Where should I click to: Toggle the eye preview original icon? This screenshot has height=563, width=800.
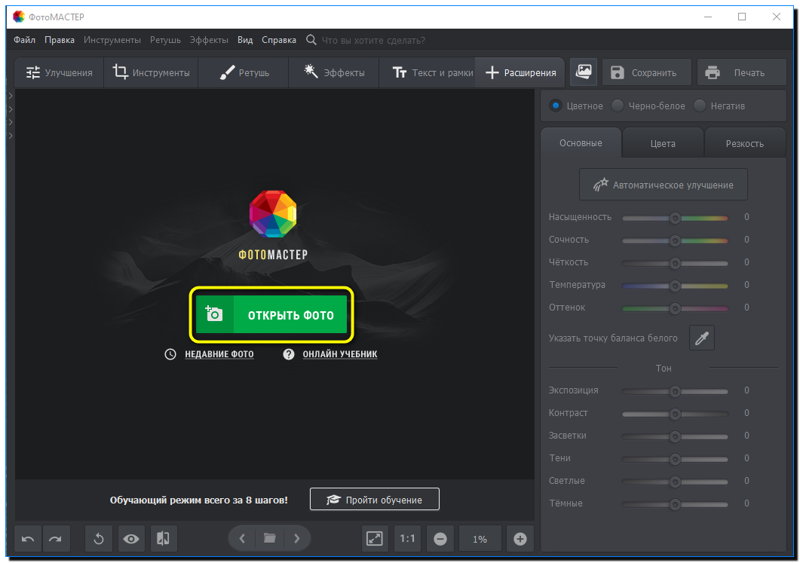point(131,538)
